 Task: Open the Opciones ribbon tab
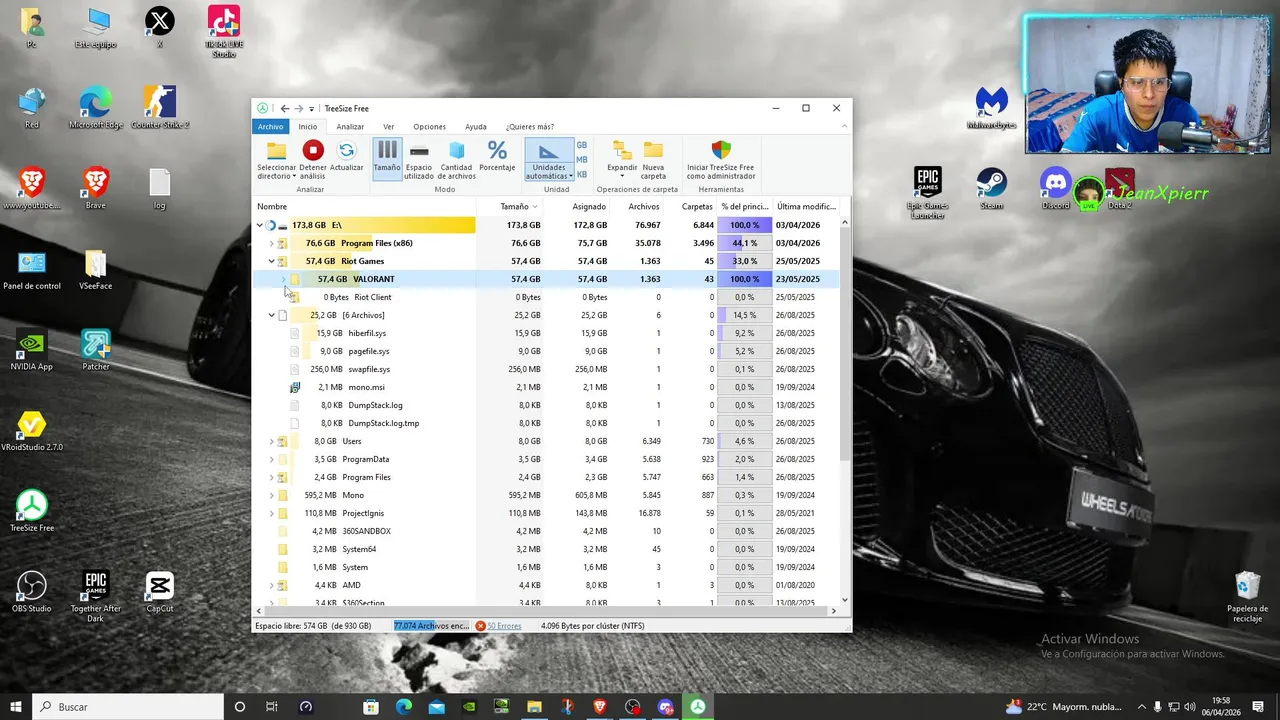pos(430,127)
